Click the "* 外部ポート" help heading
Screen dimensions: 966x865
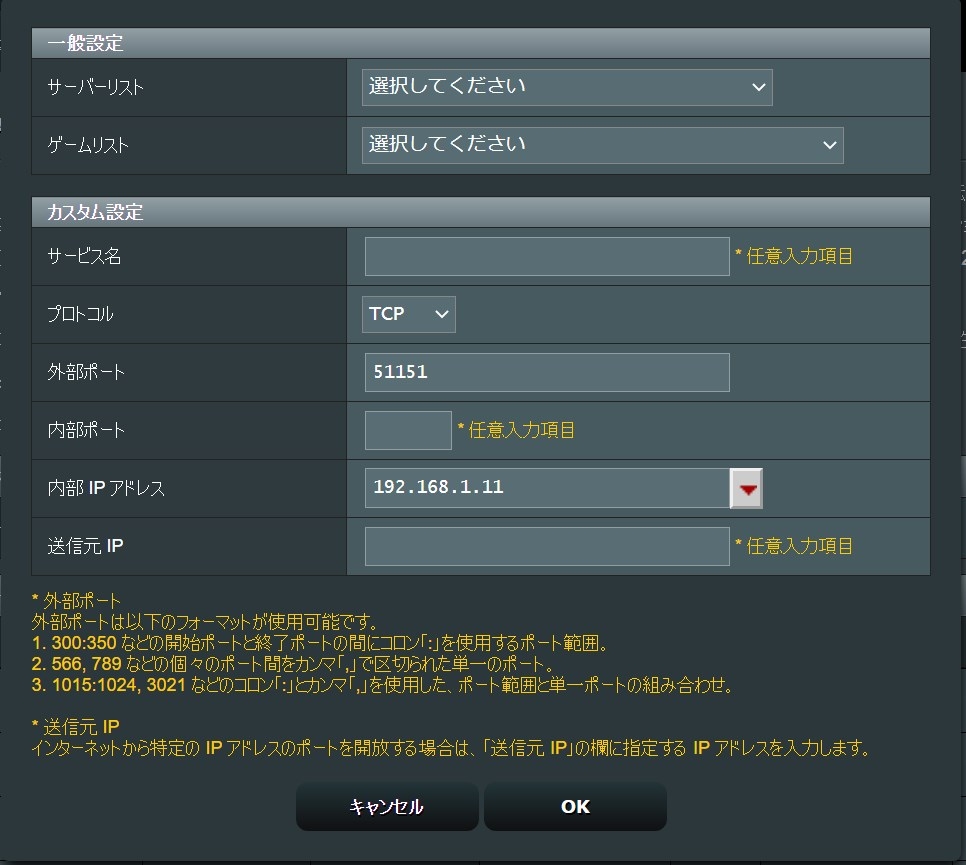pos(76,601)
